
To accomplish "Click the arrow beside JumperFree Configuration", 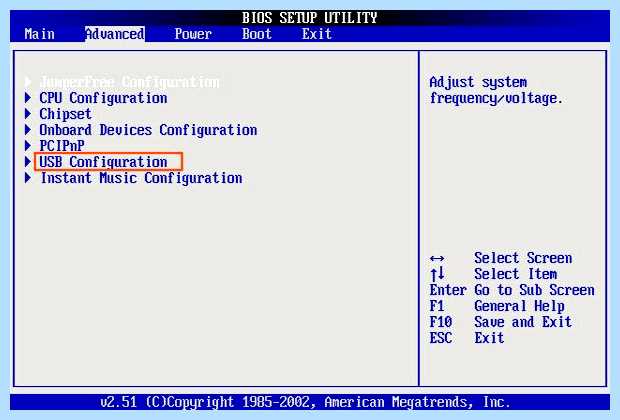I will coord(28,82).
